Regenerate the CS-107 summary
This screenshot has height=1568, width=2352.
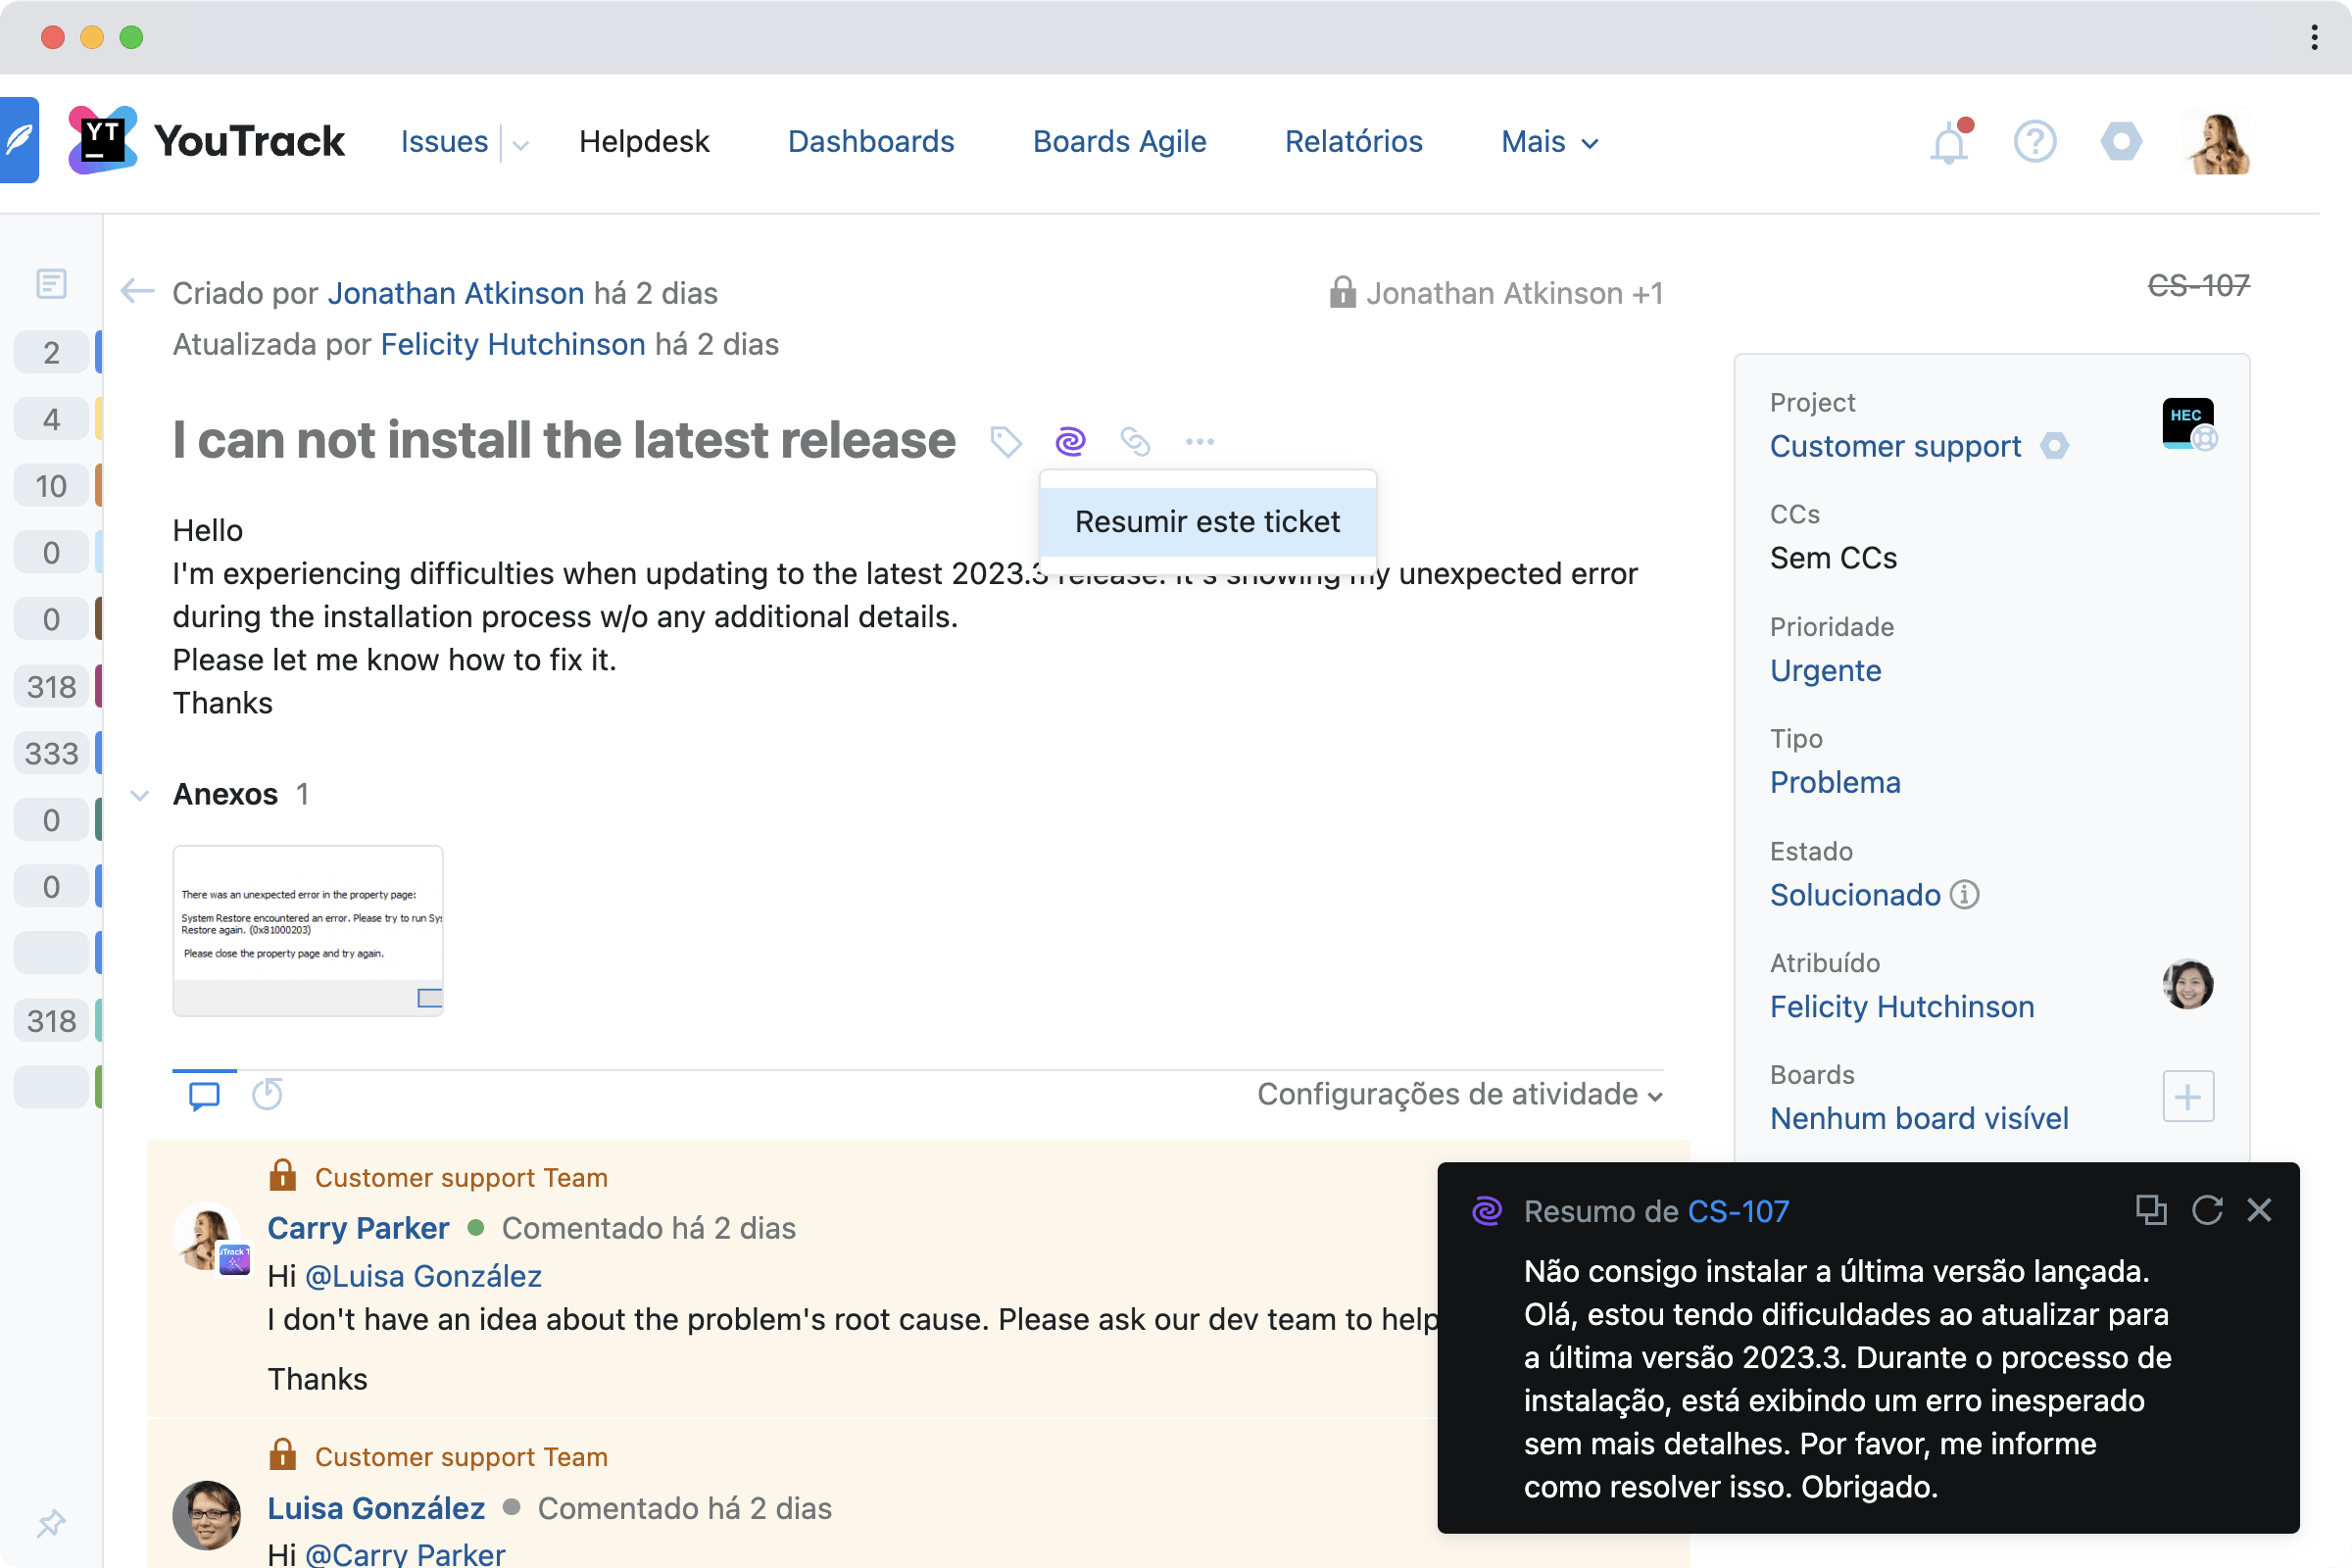pos(2206,1210)
